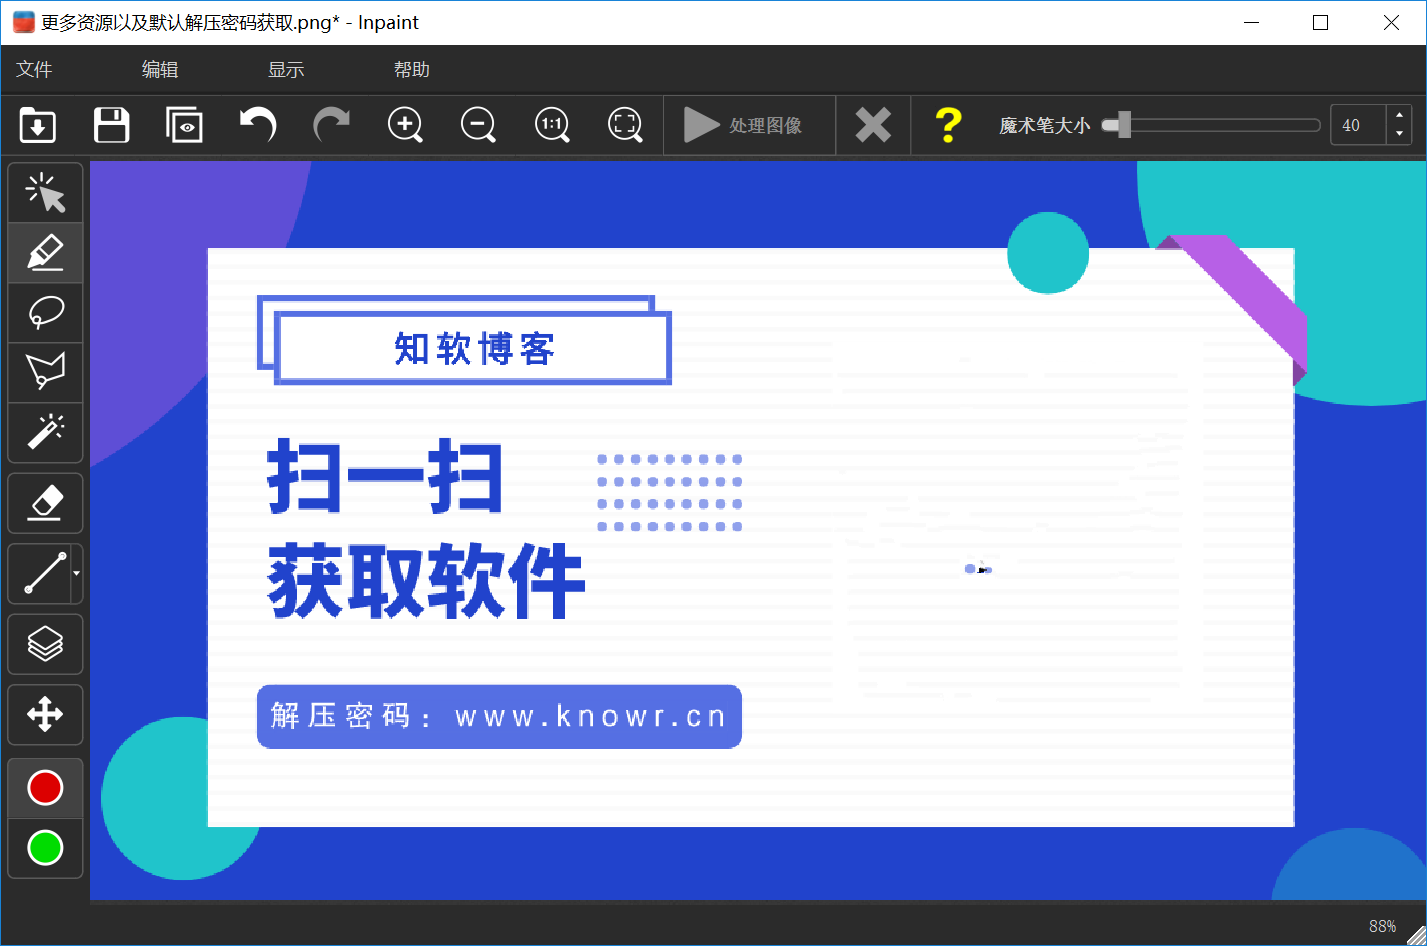Choose the red mask marker color
Image resolution: width=1427 pixels, height=946 pixels.
pyautogui.click(x=46, y=788)
